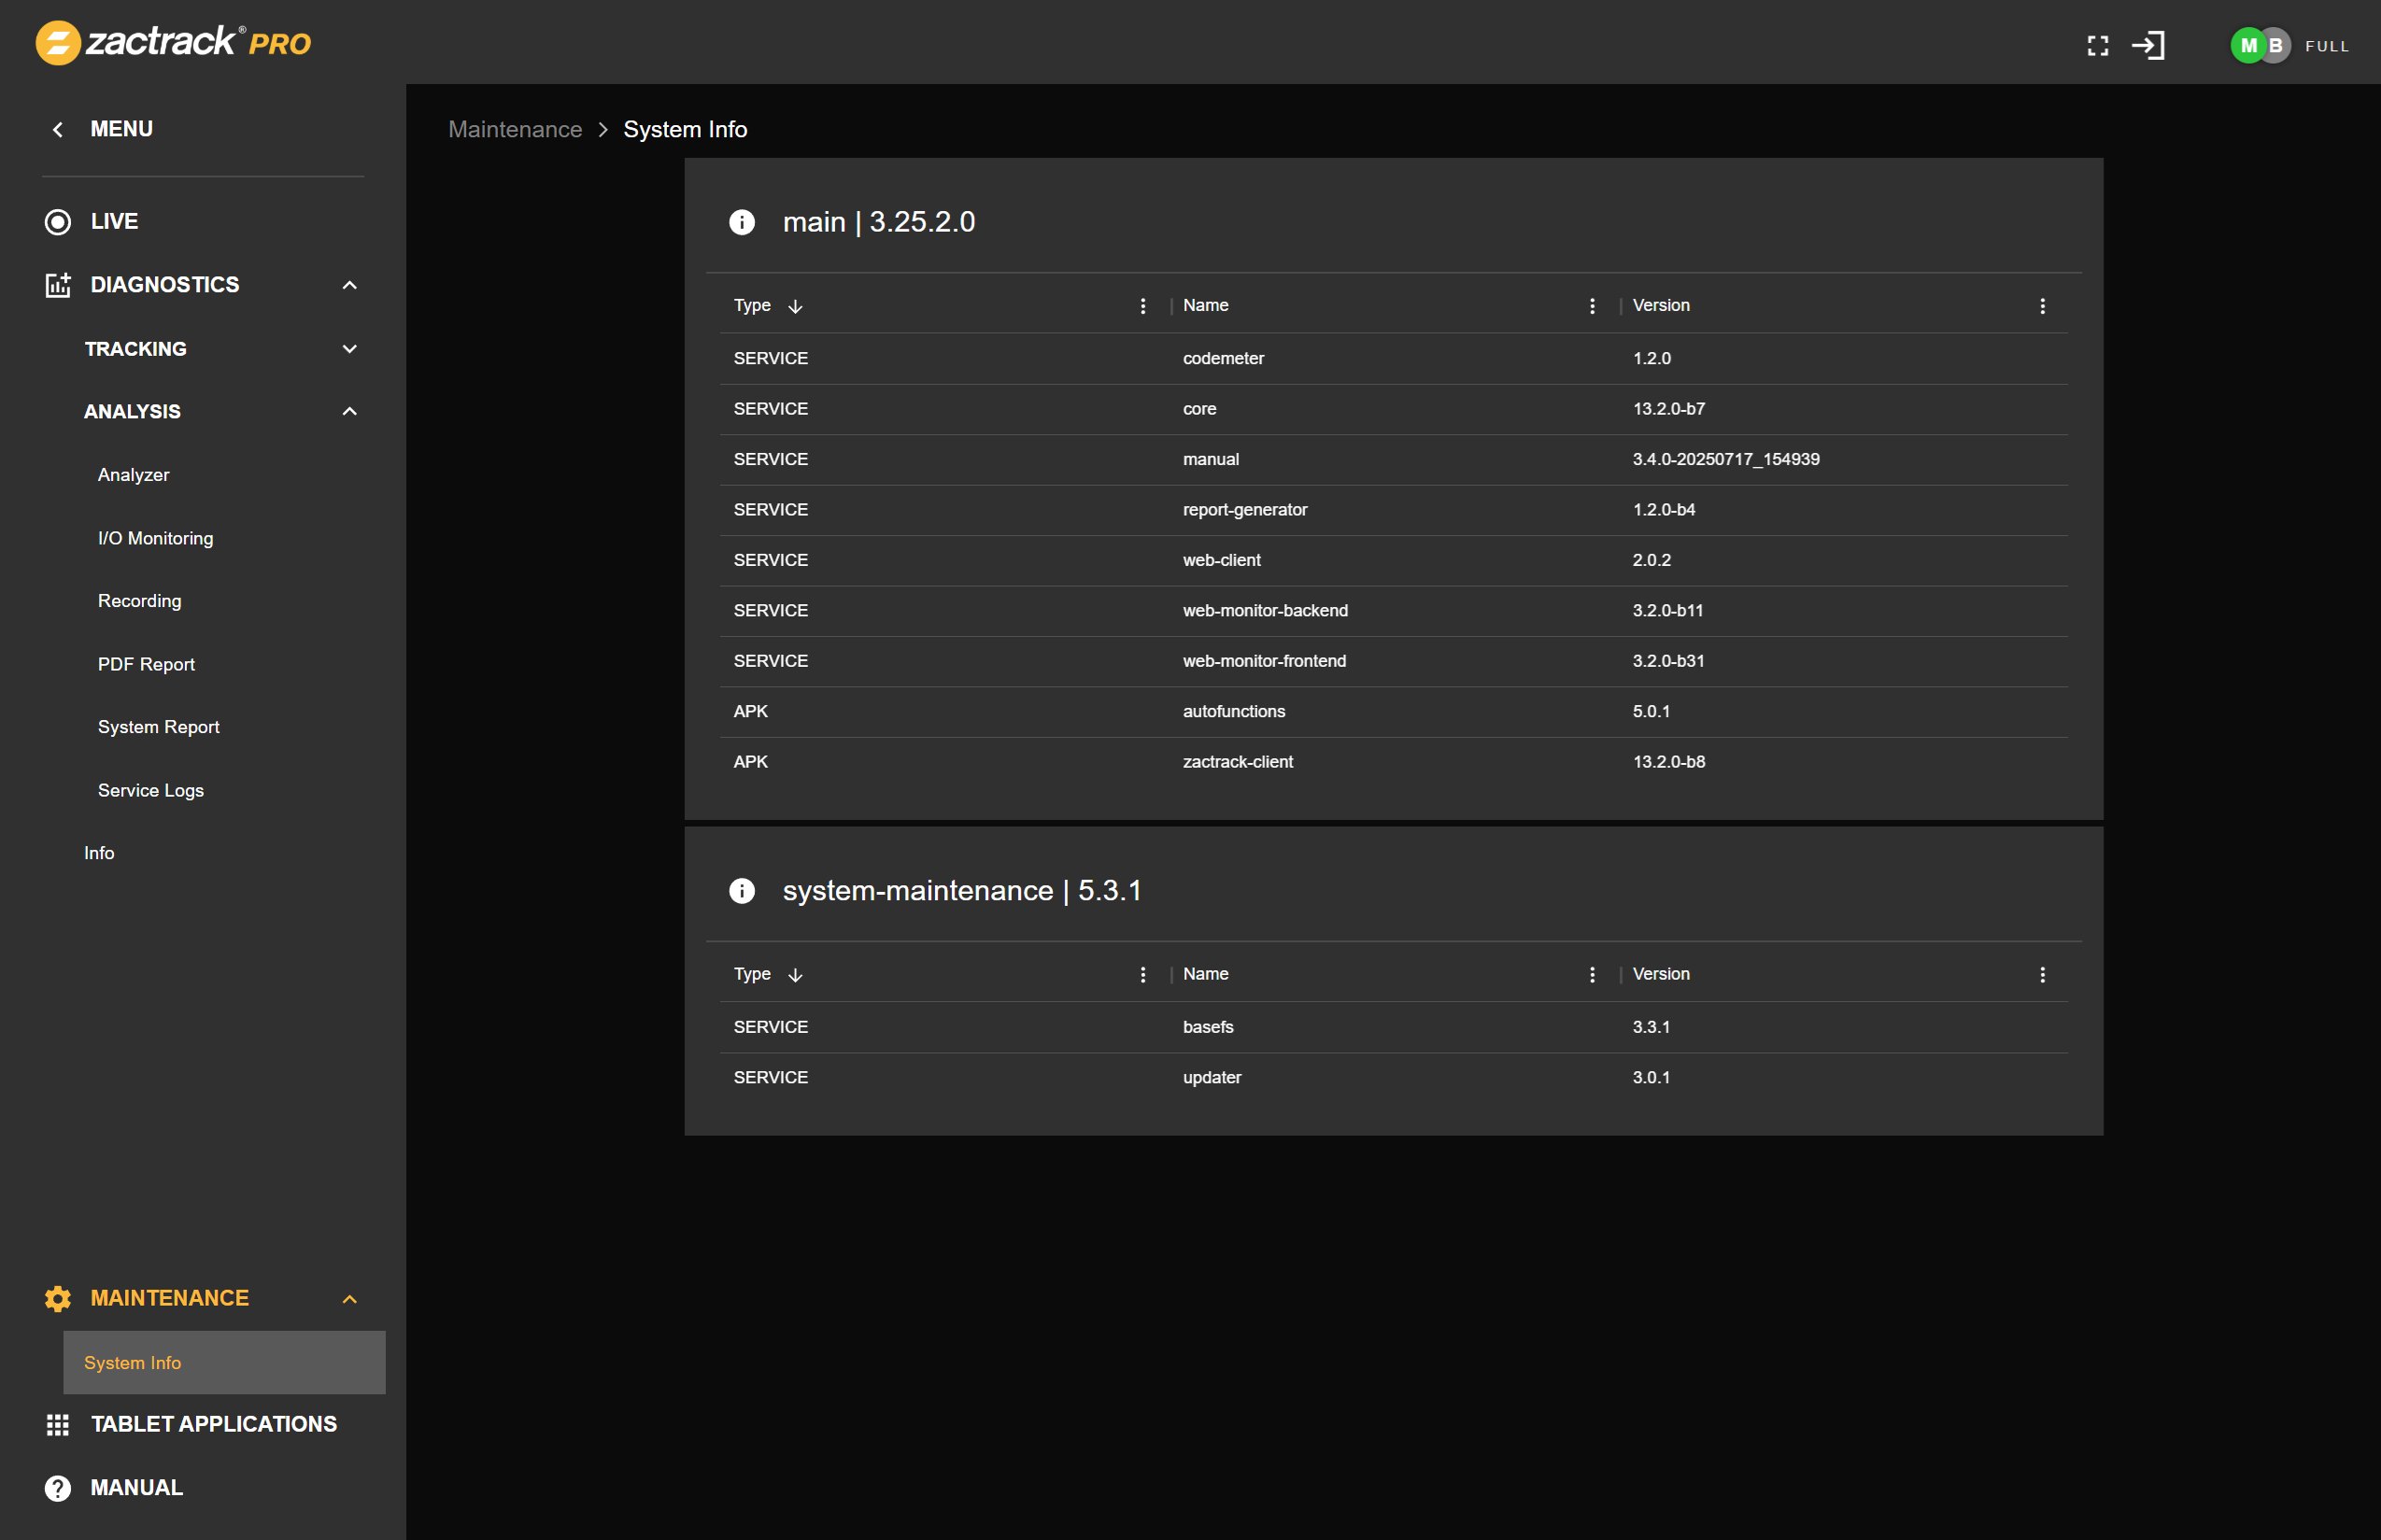
Task: Toggle sorting on the Name column header
Action: pos(1205,305)
